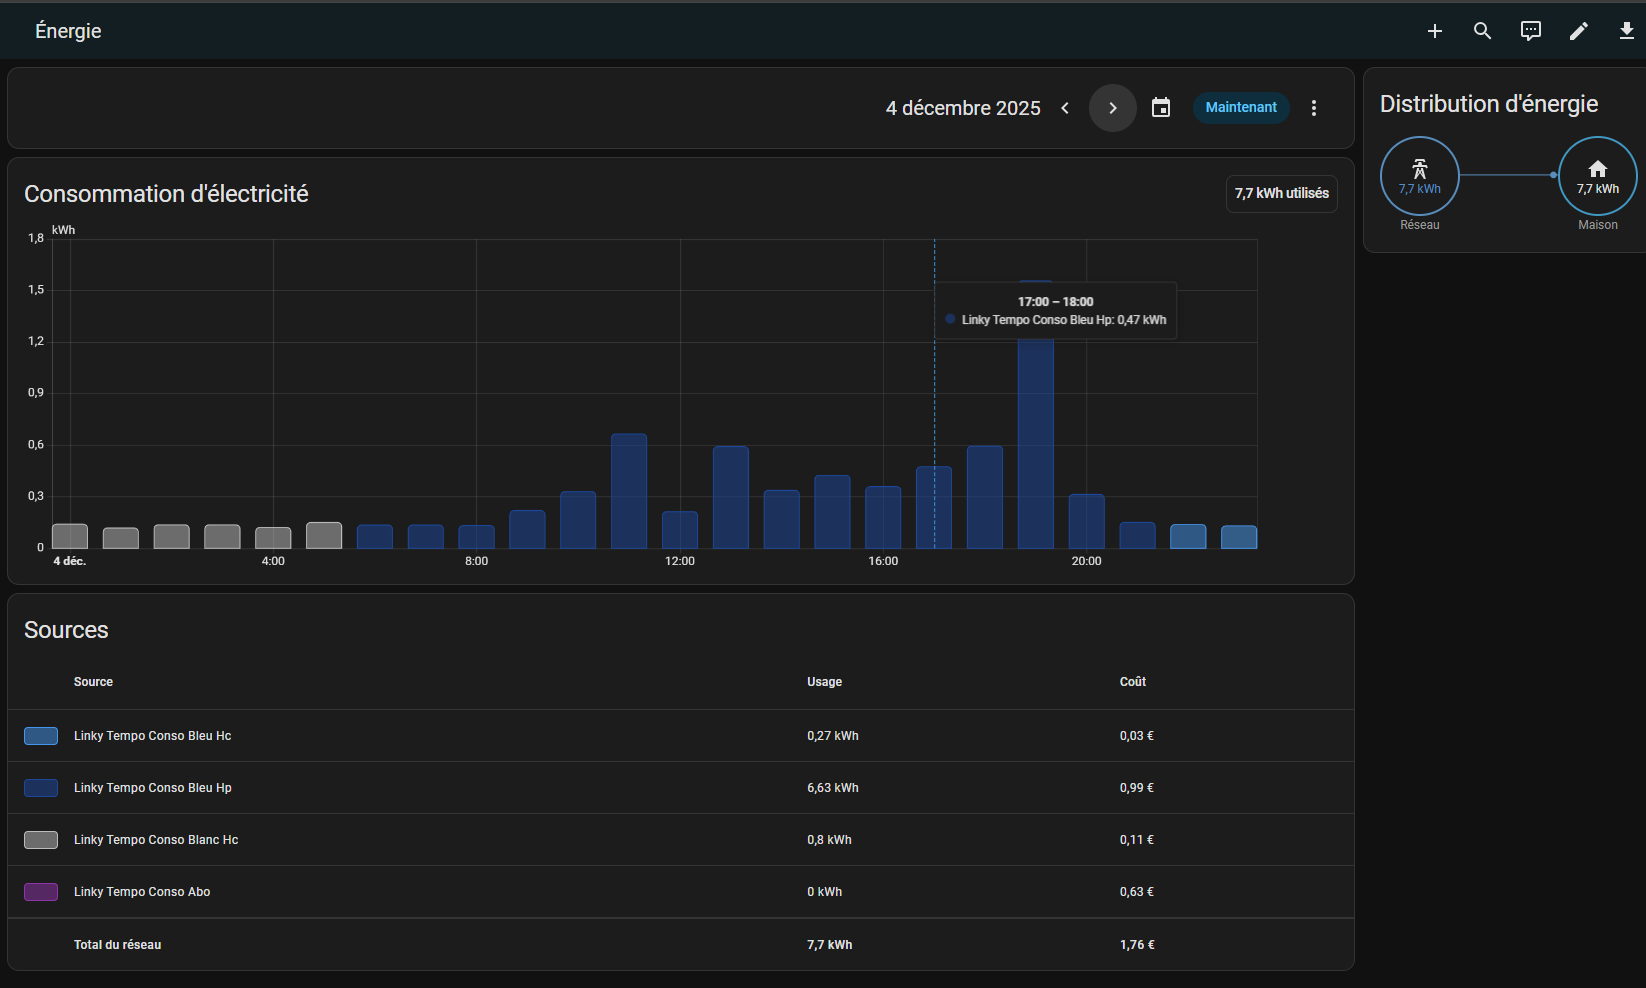
Task: Advance to next day with right chevron
Action: click(x=1112, y=108)
